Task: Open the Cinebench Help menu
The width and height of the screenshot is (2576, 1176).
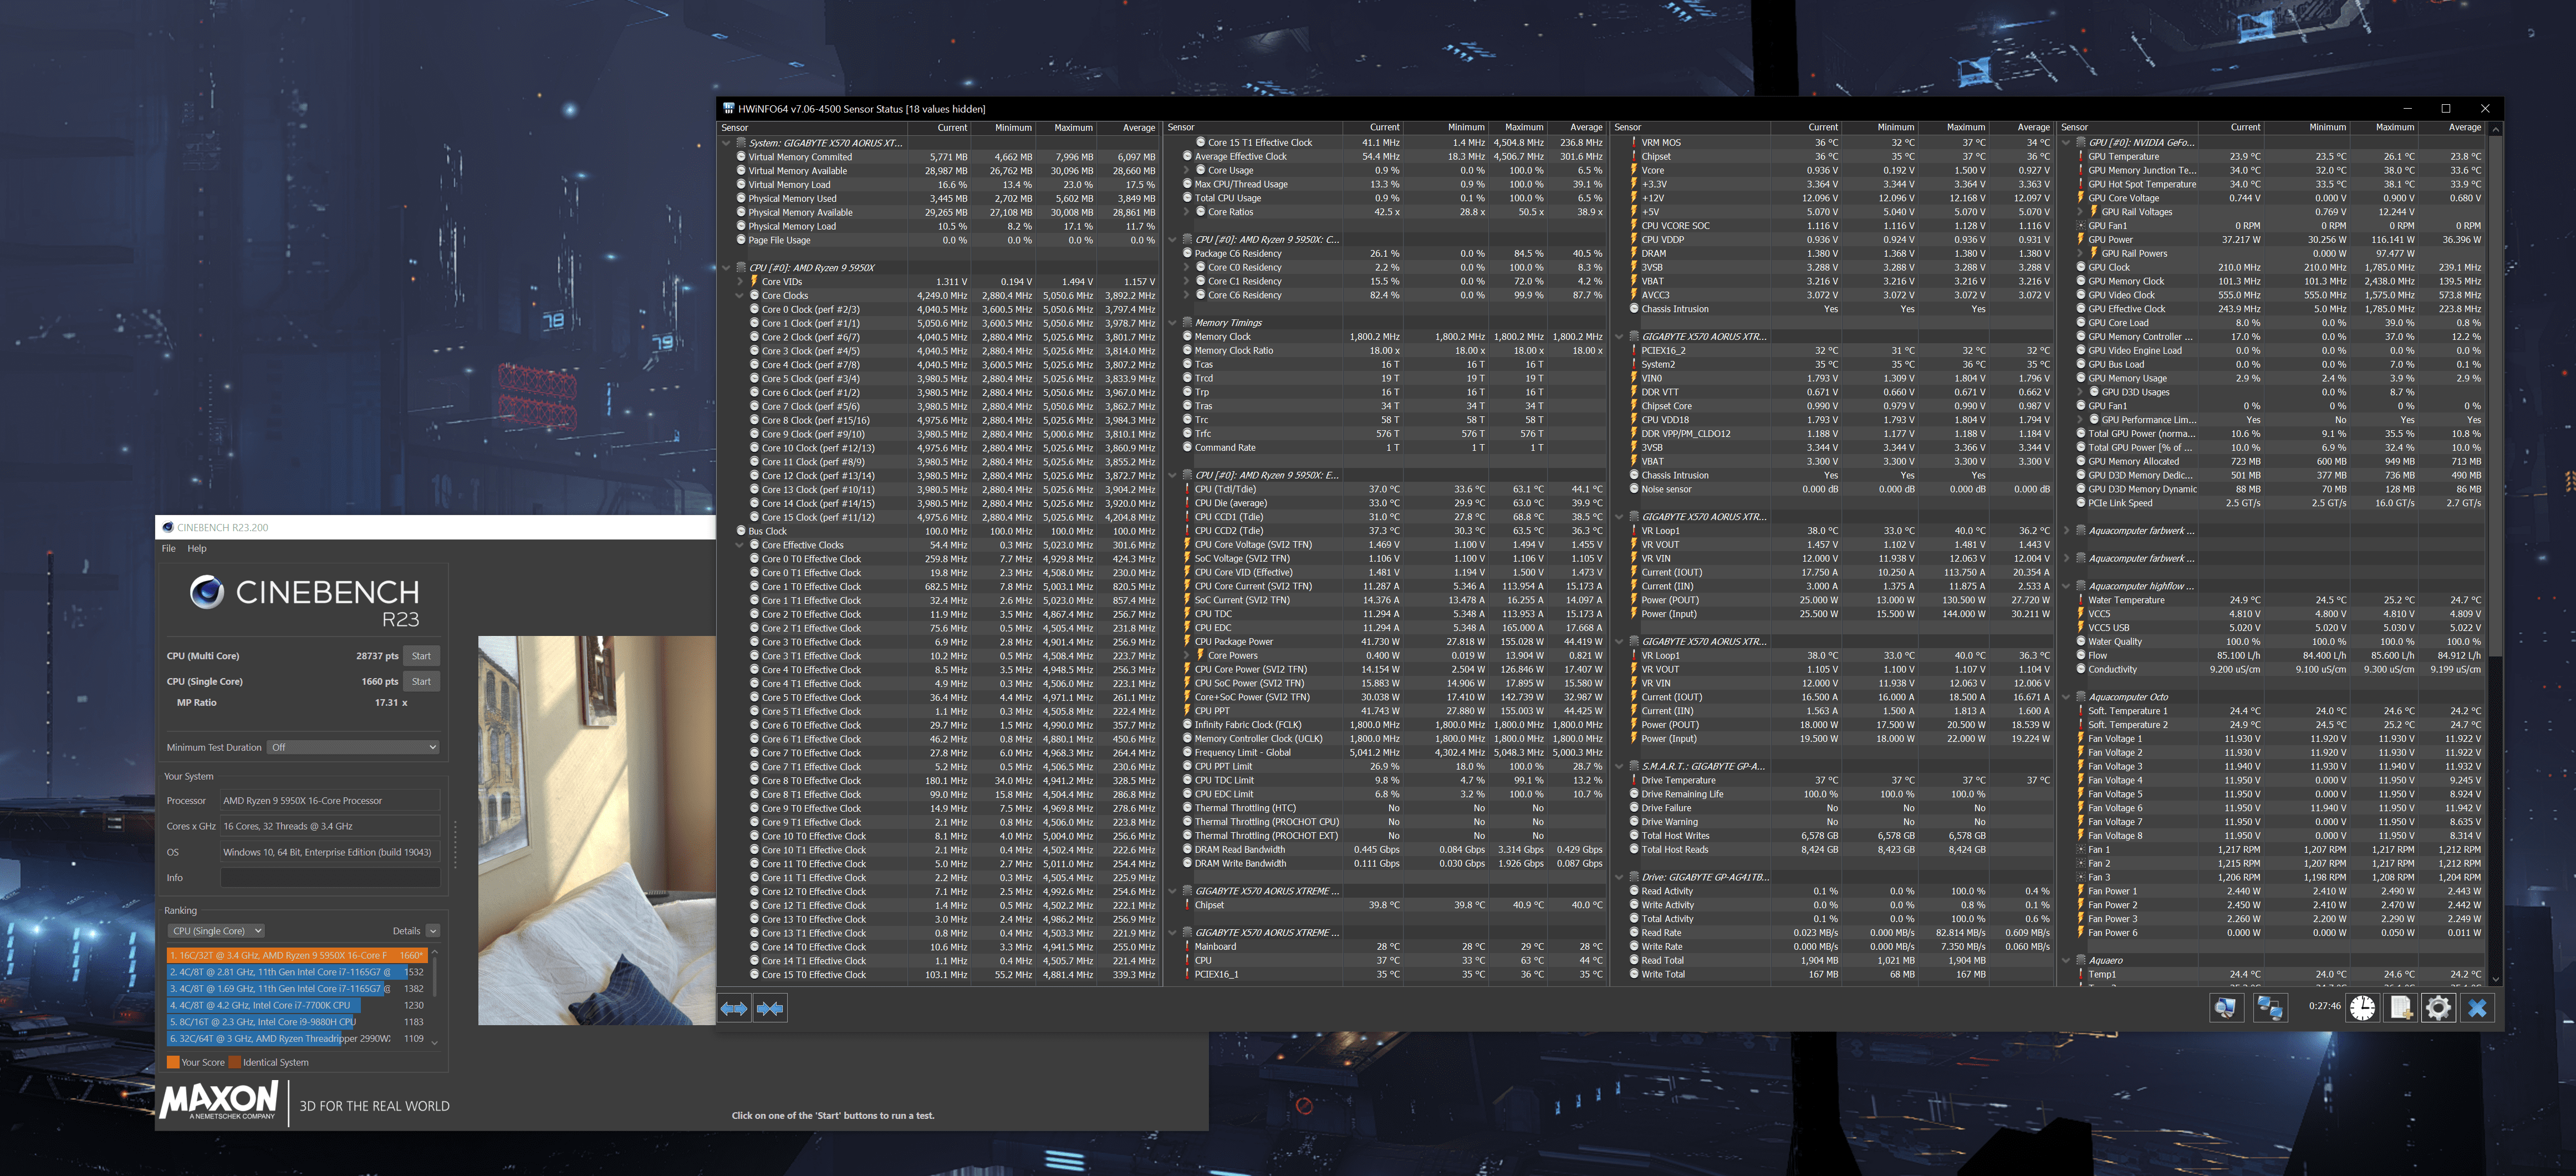Action: pos(197,548)
